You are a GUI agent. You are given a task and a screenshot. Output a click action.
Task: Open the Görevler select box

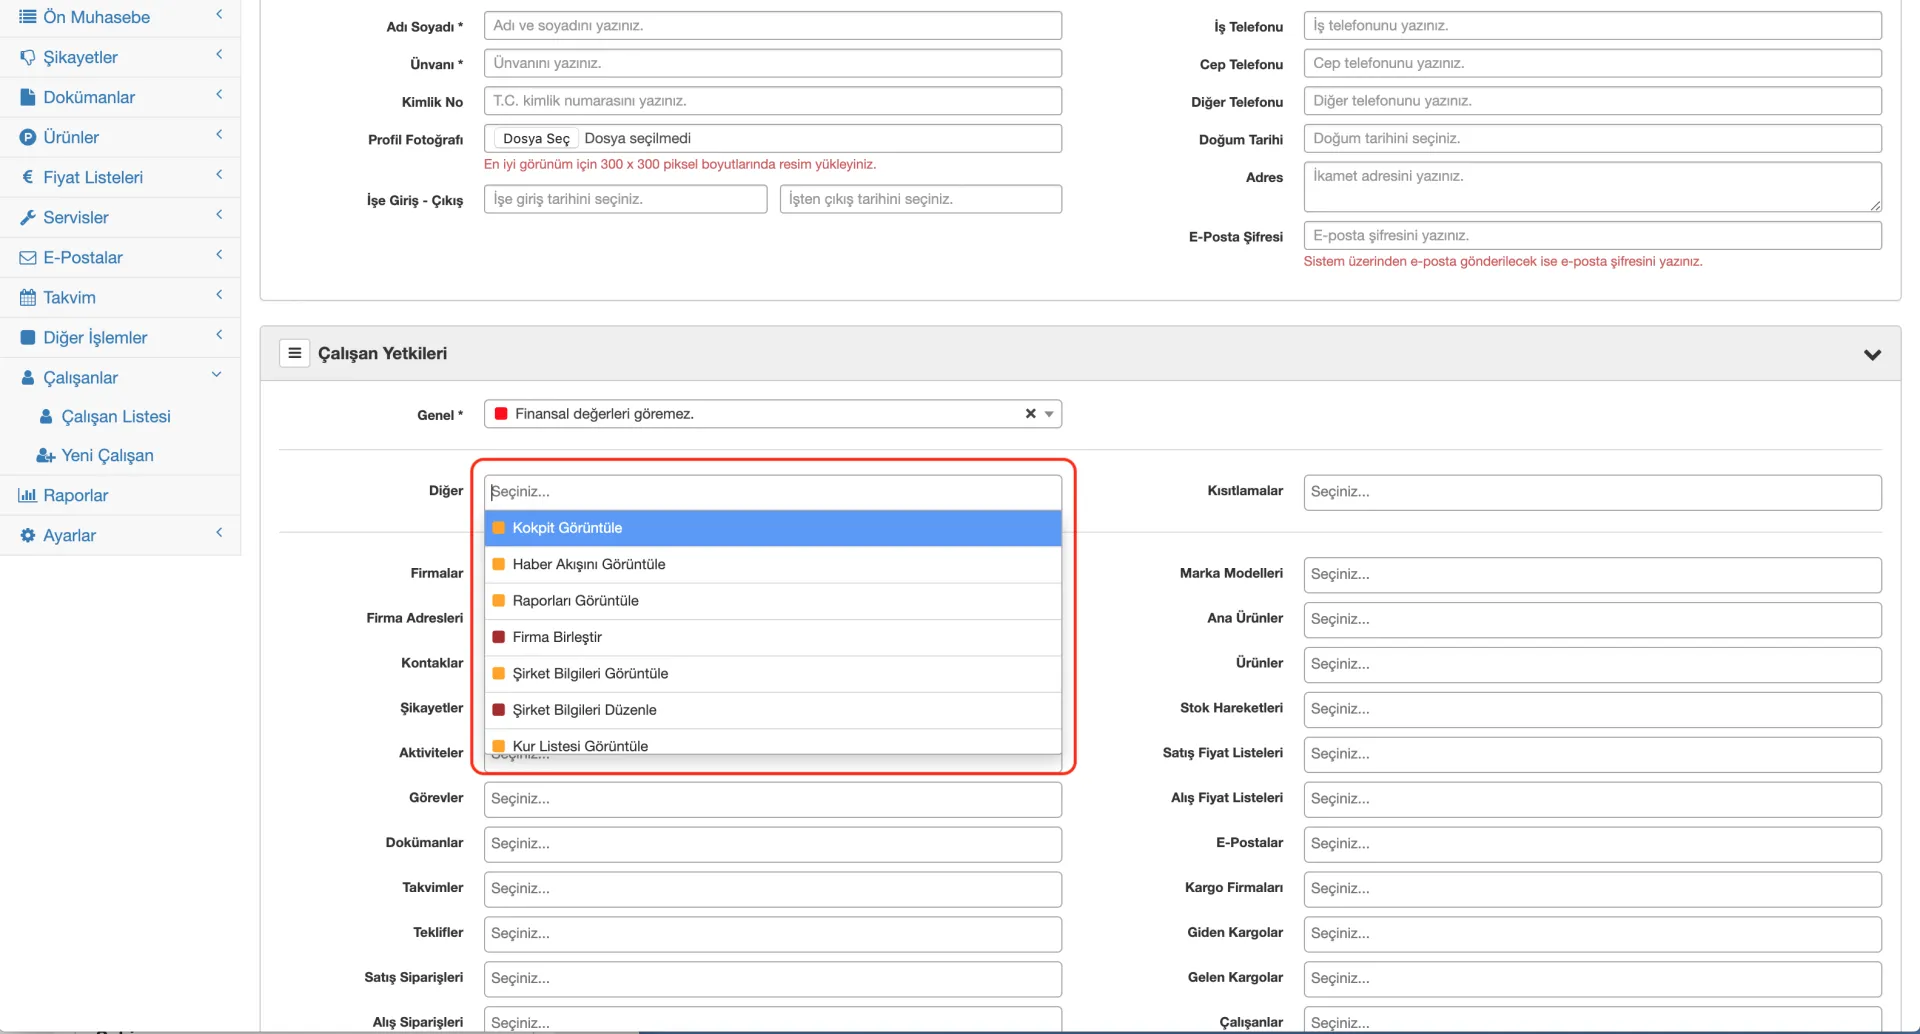point(773,799)
